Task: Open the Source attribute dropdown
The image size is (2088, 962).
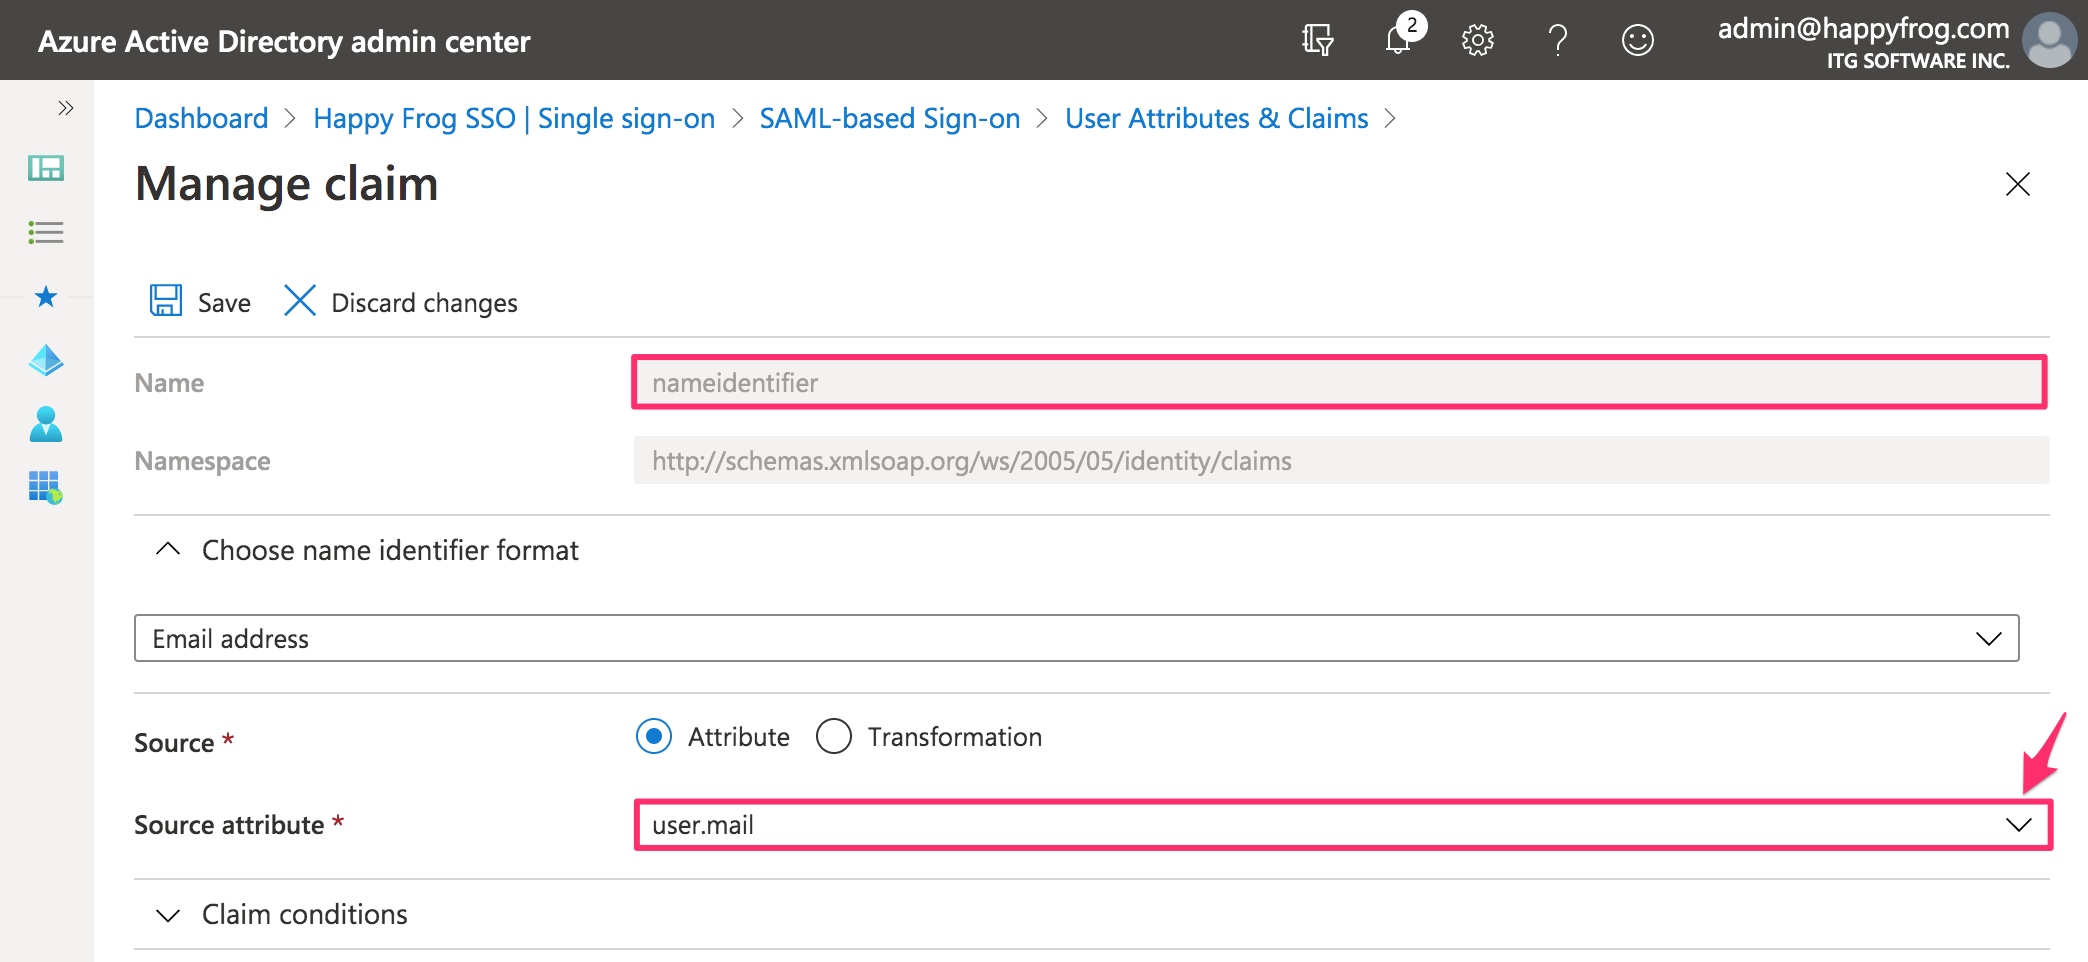Action: [2018, 825]
